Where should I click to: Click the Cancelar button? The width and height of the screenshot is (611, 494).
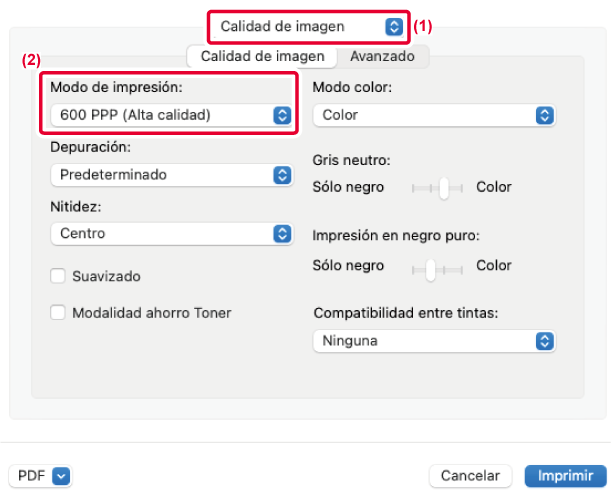[x=470, y=476]
